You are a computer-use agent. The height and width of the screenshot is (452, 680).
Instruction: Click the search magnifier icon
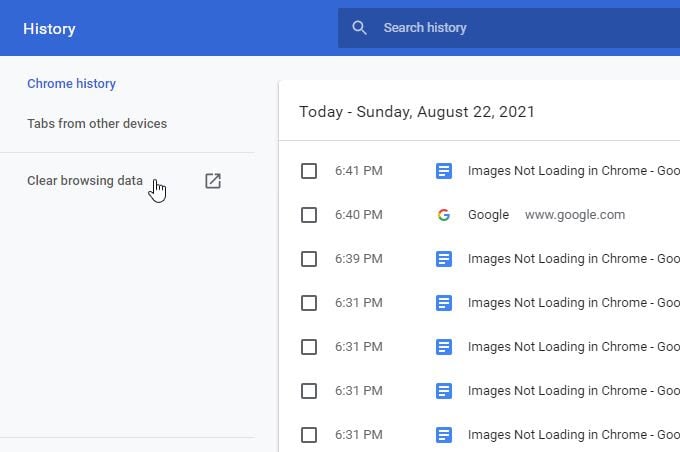click(360, 28)
